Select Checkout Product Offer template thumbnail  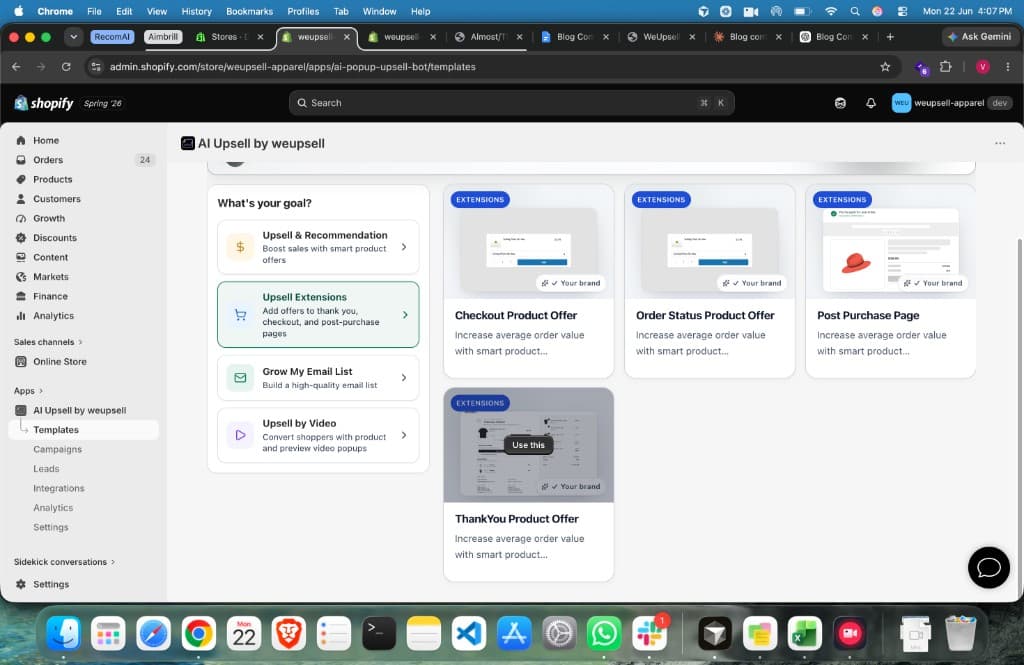coord(528,242)
